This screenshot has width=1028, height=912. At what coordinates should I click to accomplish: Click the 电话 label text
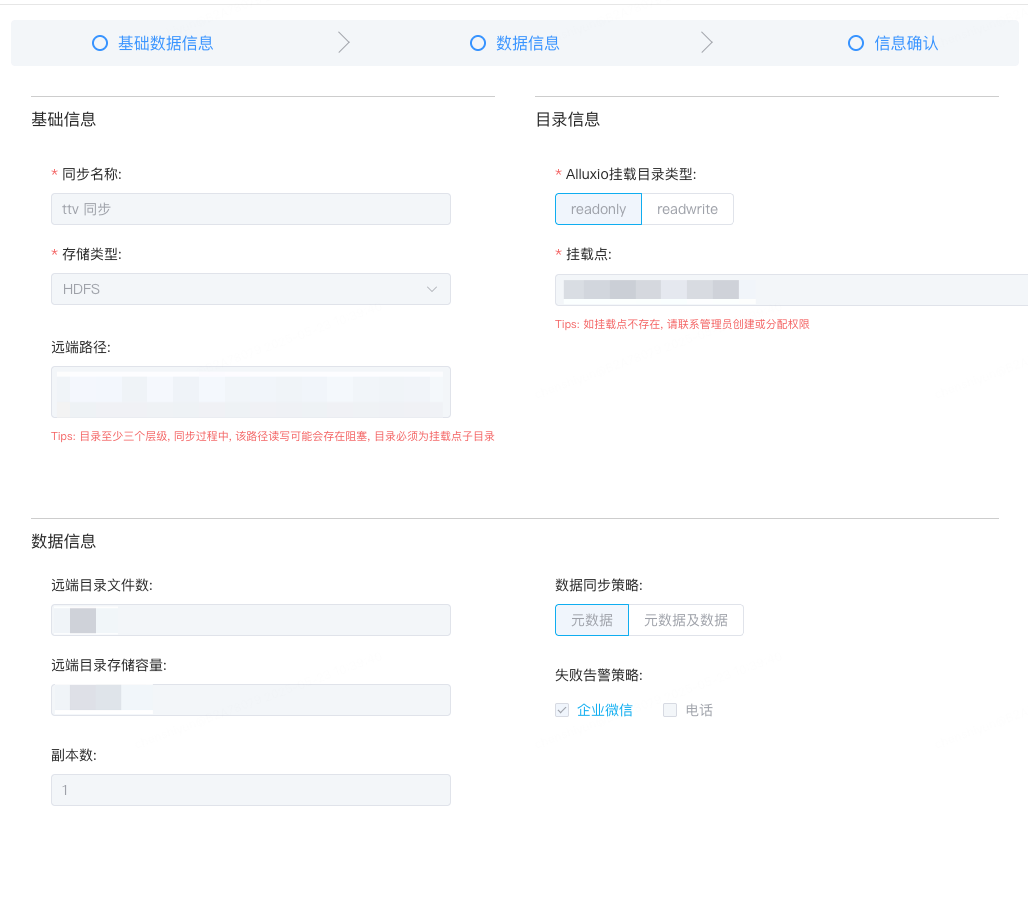pyautogui.click(x=699, y=710)
